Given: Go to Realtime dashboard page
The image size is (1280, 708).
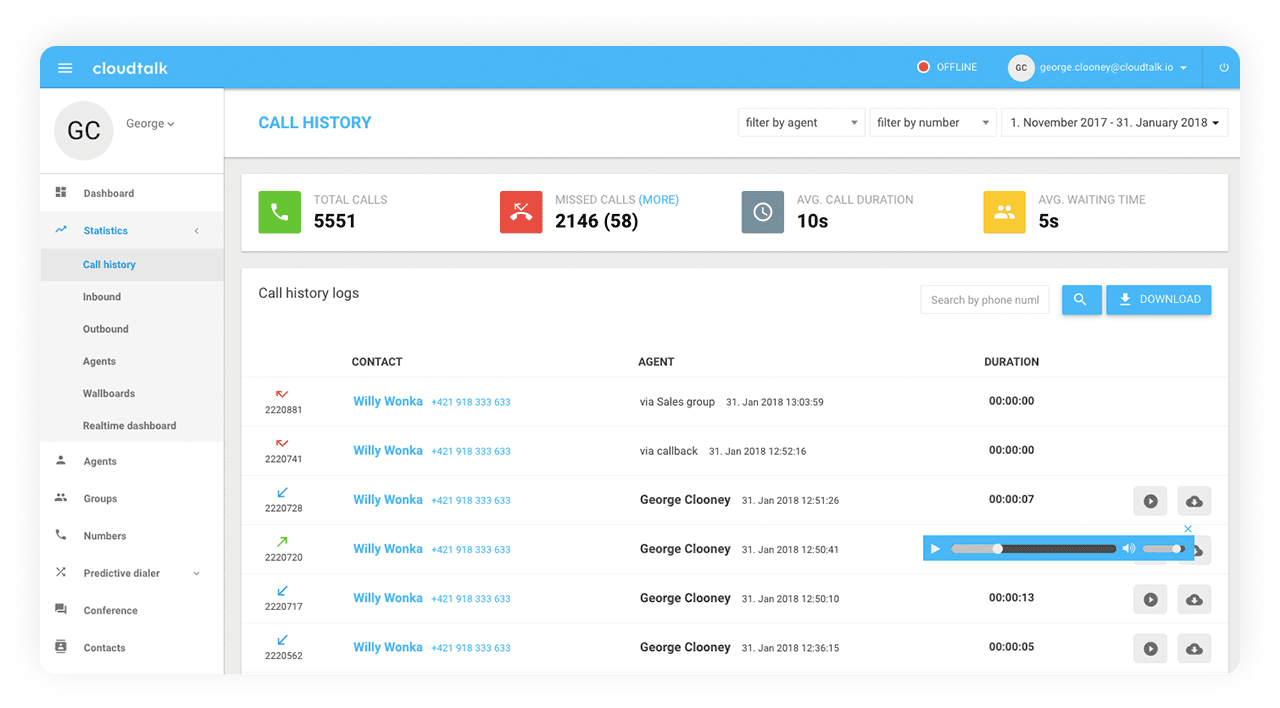Looking at the screenshot, I should coord(129,426).
